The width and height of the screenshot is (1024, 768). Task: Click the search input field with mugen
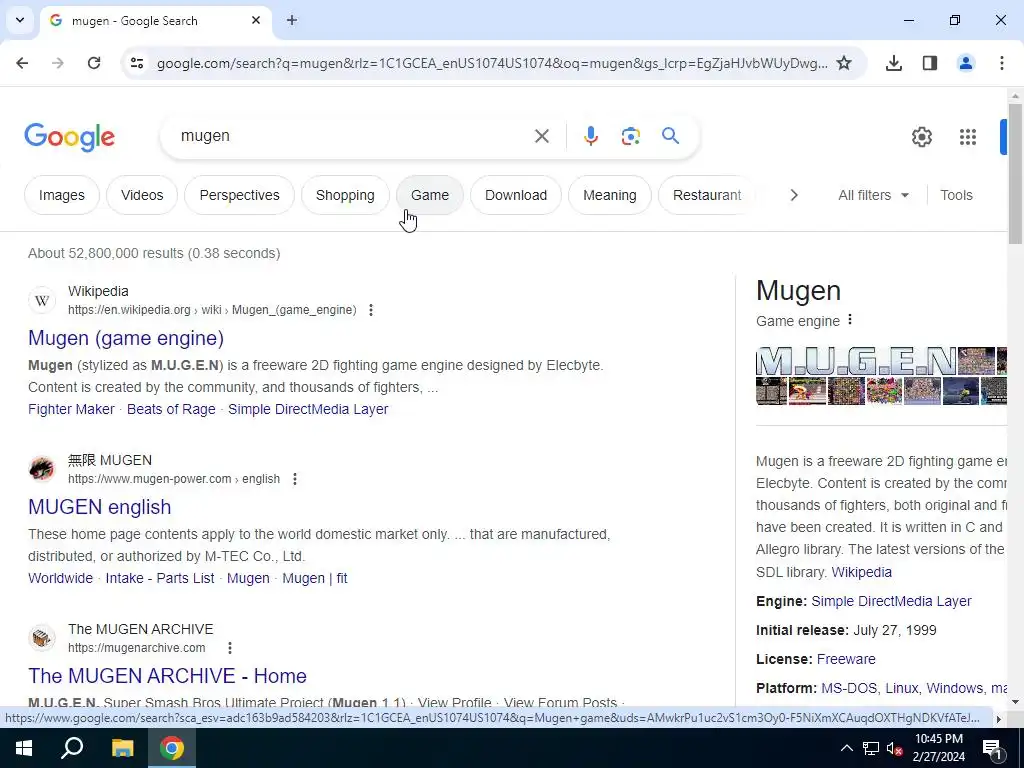click(353, 136)
